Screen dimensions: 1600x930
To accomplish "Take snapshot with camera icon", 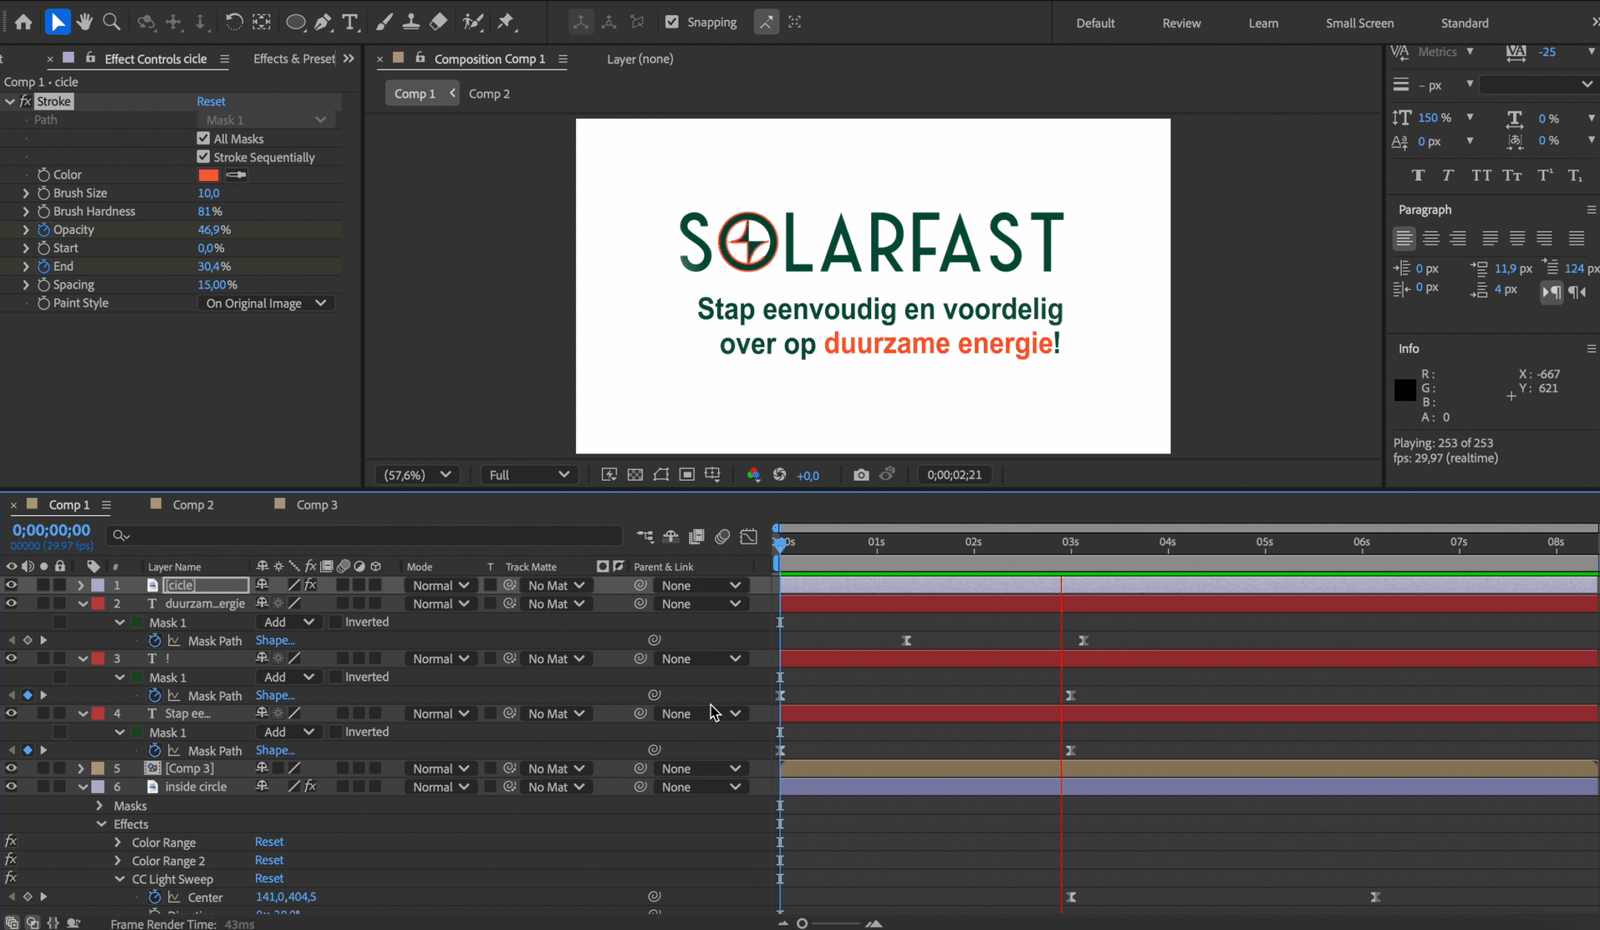I will [861, 475].
